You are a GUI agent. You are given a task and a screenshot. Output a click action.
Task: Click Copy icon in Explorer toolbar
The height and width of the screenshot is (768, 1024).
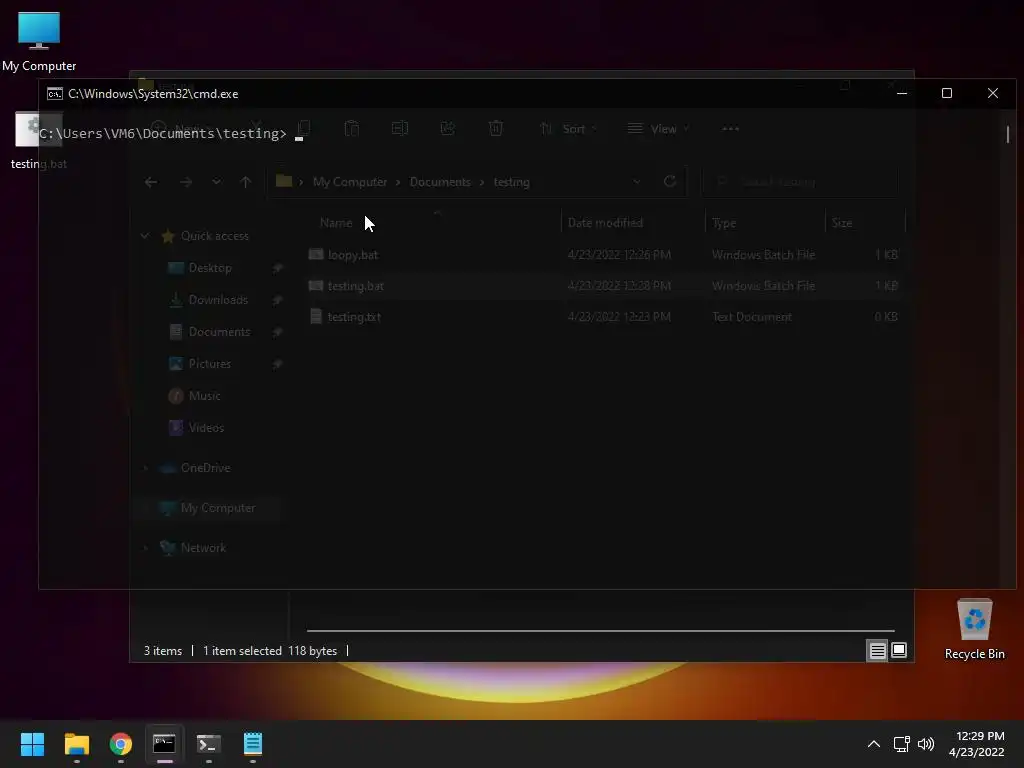[x=303, y=129]
